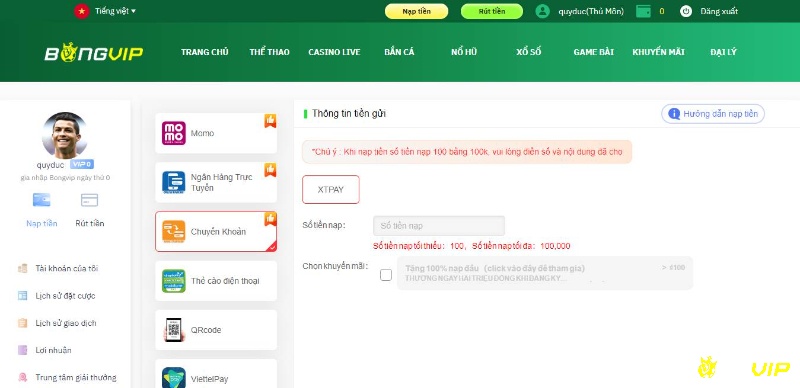Open the KHUYẾN MÃI menu
Viewport: 800px width, 388px height.
pos(658,52)
